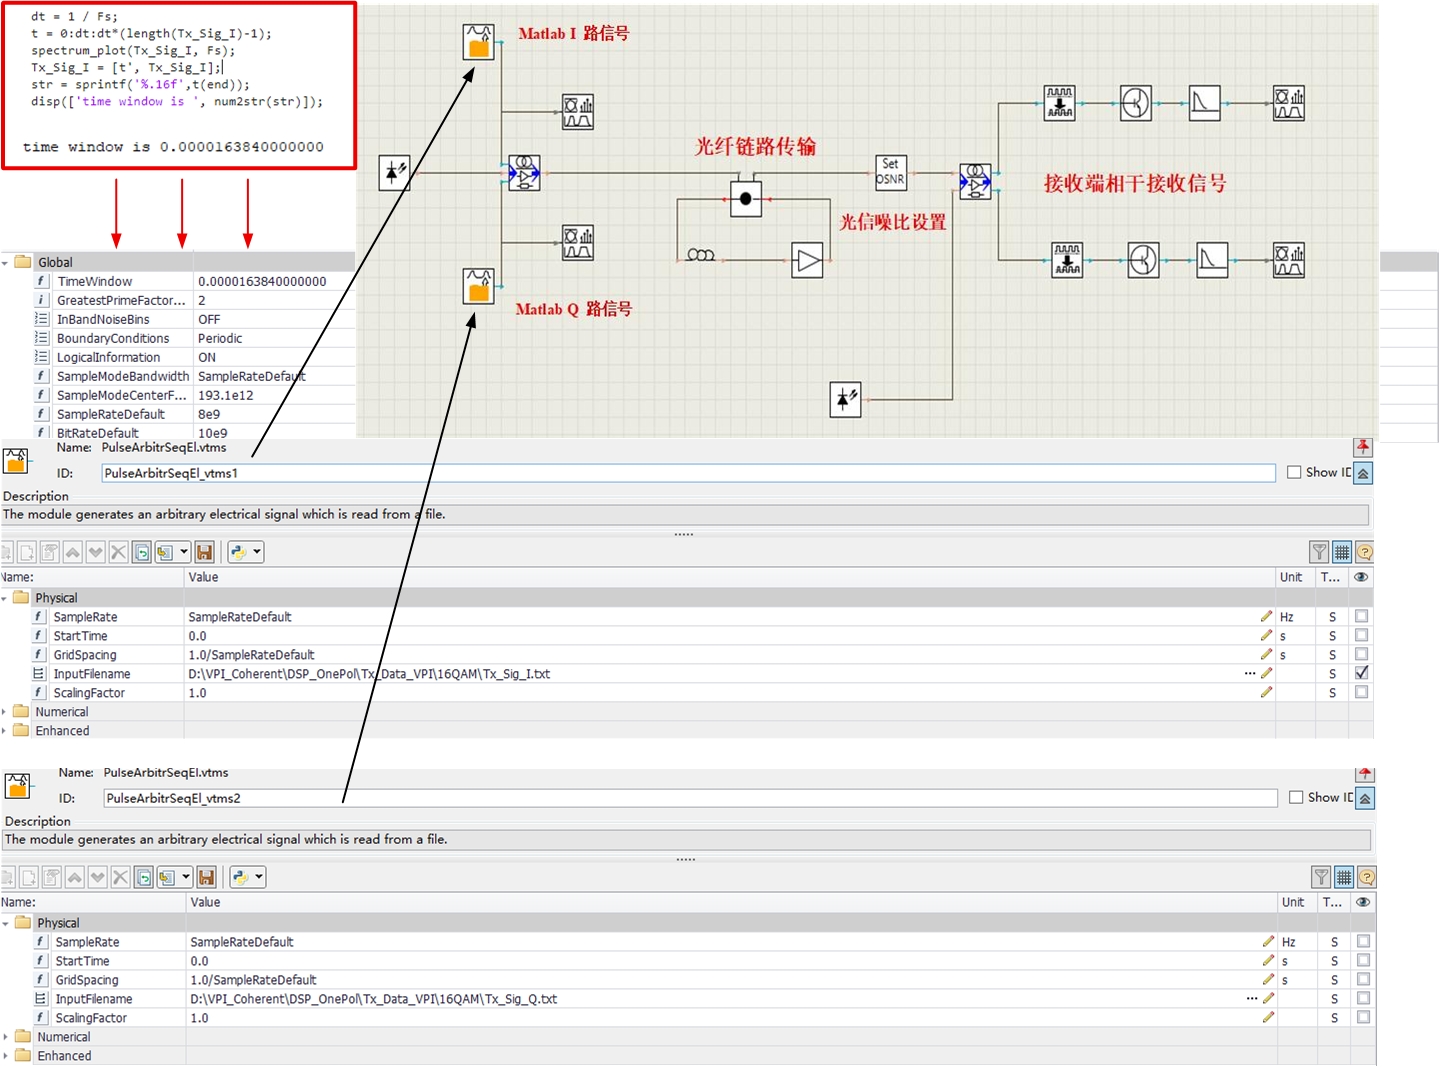Select the optical amplifier icon in fiber link

click(808, 261)
